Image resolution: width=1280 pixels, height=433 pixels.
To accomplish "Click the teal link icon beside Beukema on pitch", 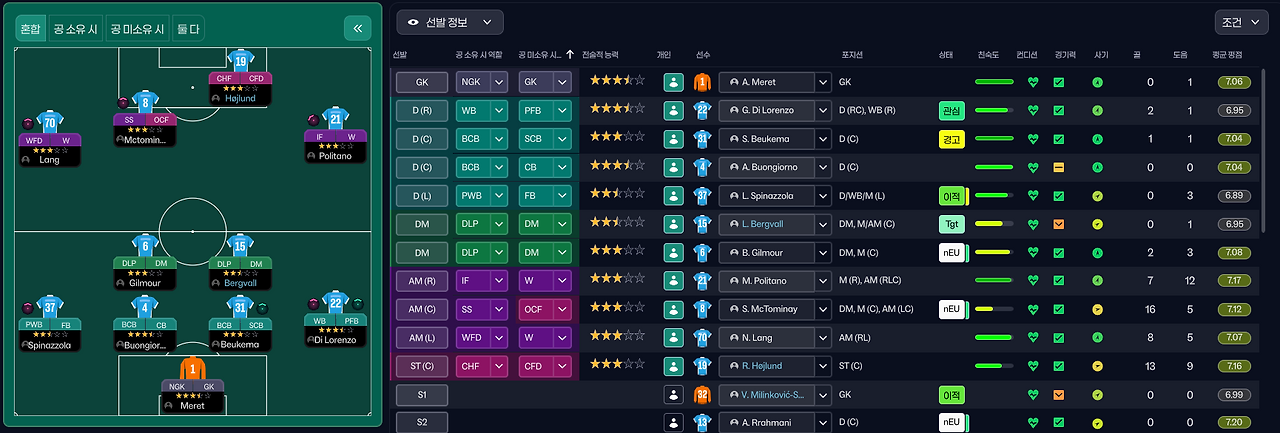I will tap(263, 306).
